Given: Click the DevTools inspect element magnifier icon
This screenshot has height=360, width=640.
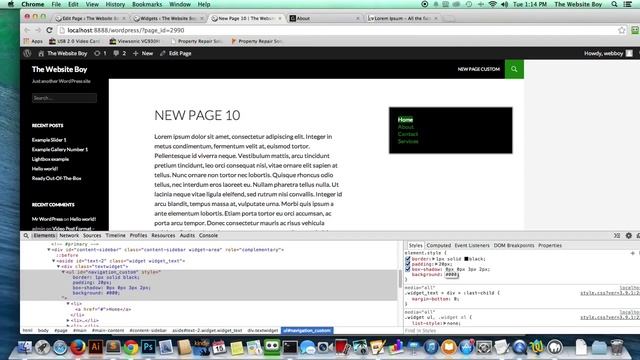Looking at the screenshot, I should (x=26, y=236).
